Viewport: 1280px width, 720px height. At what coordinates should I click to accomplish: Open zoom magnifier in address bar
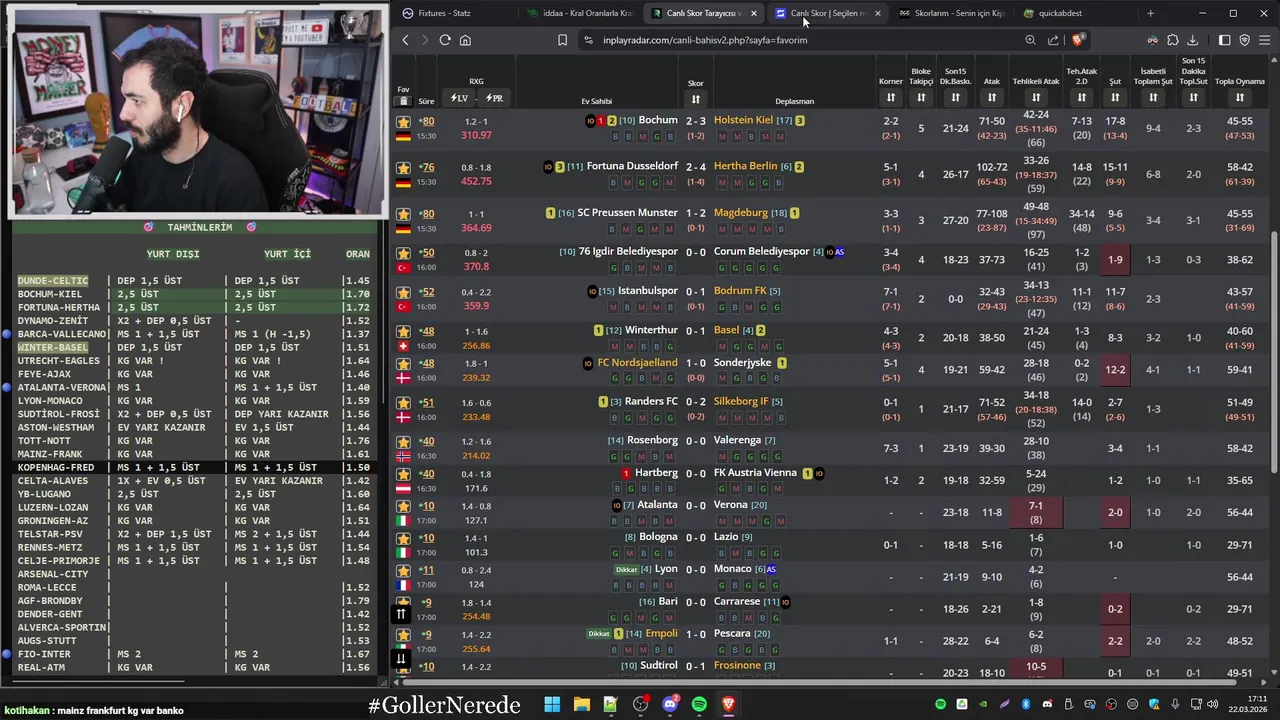(x=1030, y=40)
